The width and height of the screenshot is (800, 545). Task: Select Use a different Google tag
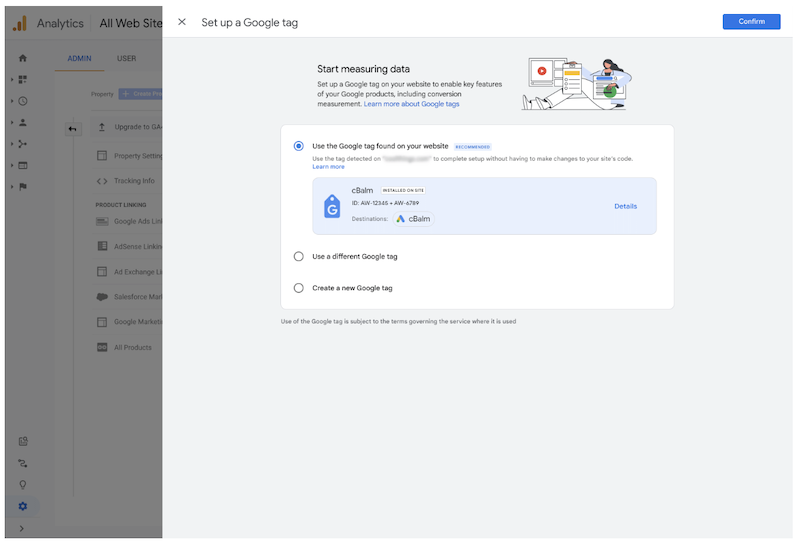click(298, 257)
